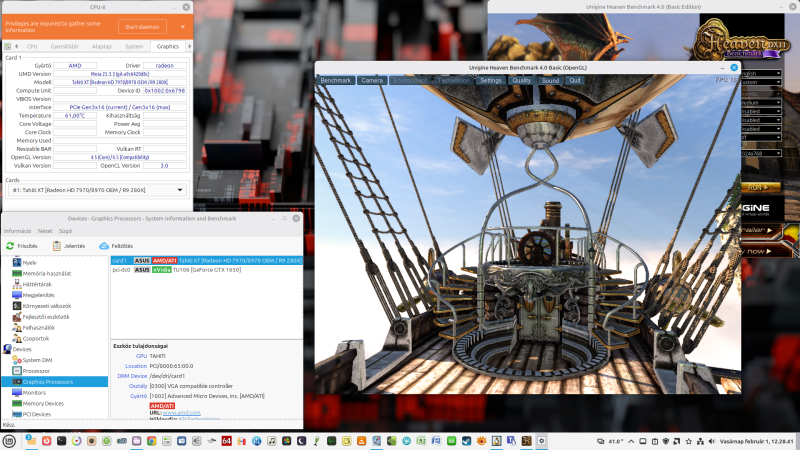
Task: Open the Steam icon in the taskbar
Action: [x=466, y=441]
